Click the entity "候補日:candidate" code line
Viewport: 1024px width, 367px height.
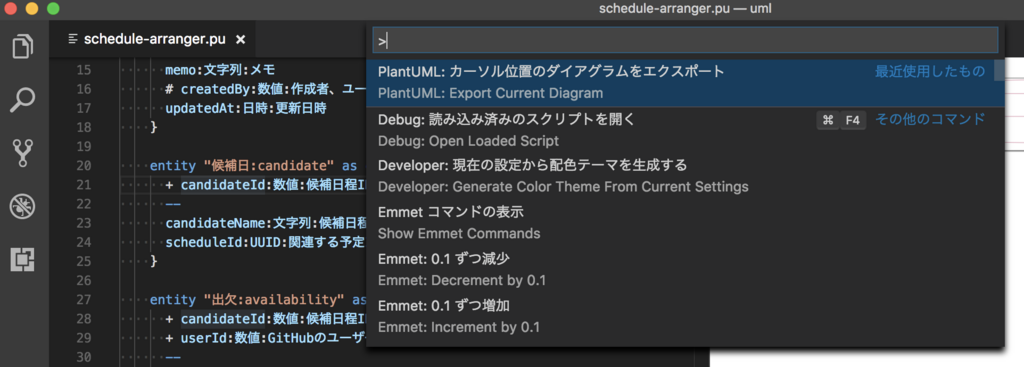[254, 166]
